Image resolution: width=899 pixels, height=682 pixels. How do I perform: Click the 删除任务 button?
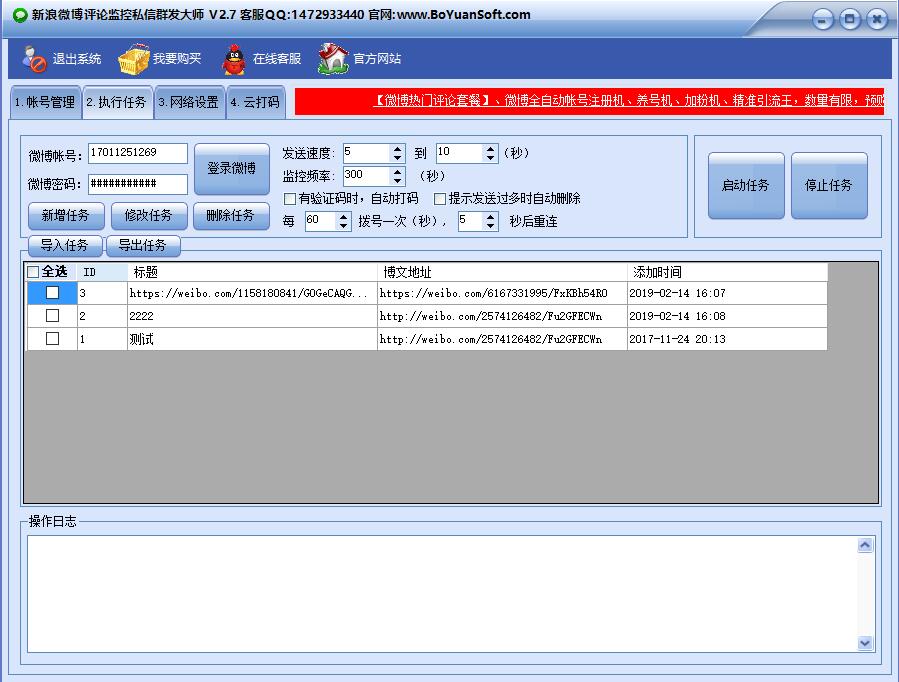pyautogui.click(x=231, y=215)
